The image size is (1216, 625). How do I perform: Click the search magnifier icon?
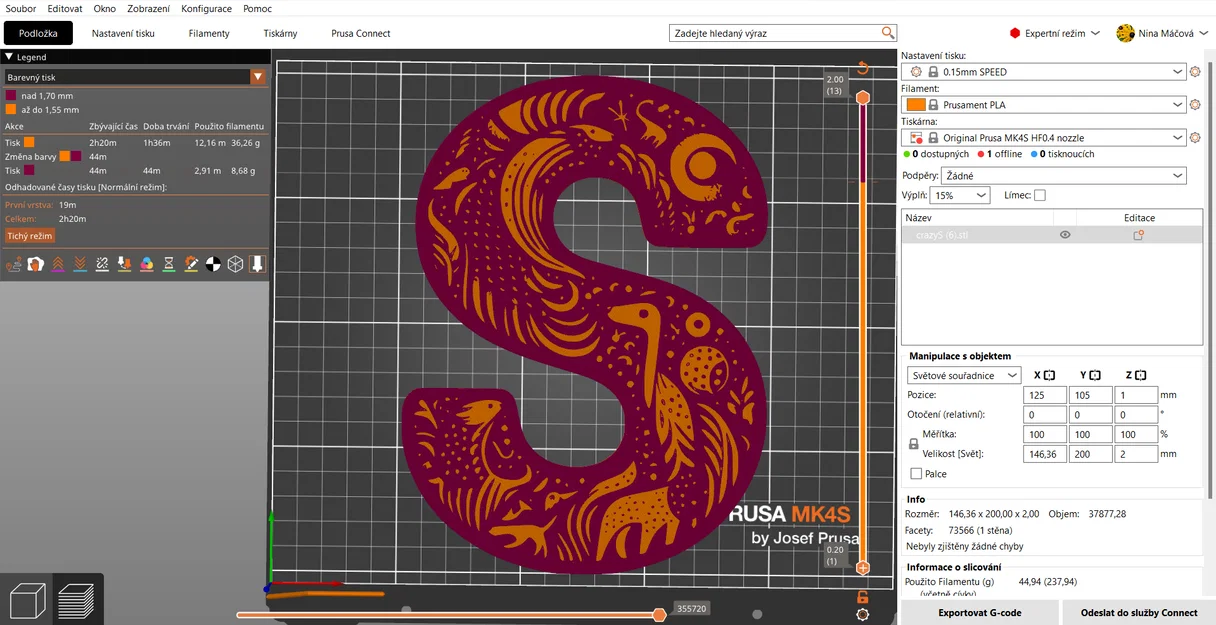tap(888, 33)
